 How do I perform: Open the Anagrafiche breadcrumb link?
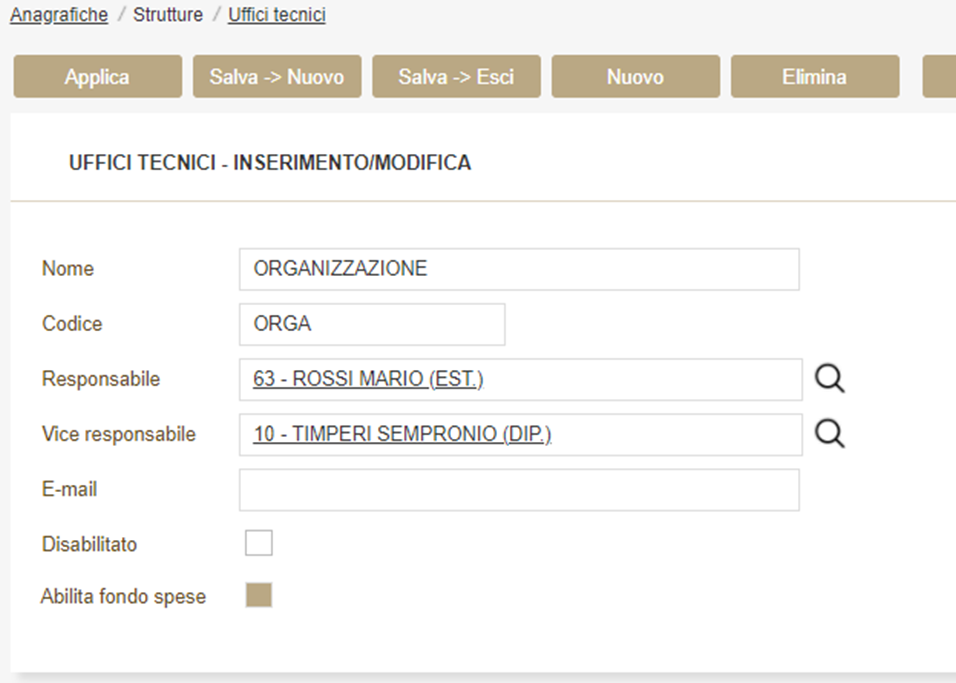58,15
